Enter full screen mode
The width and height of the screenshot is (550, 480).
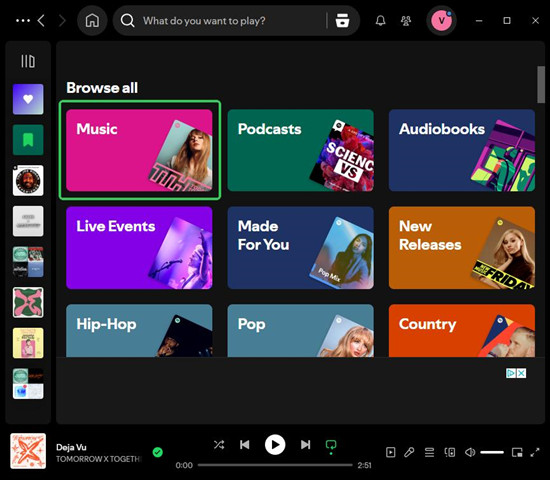[535, 452]
